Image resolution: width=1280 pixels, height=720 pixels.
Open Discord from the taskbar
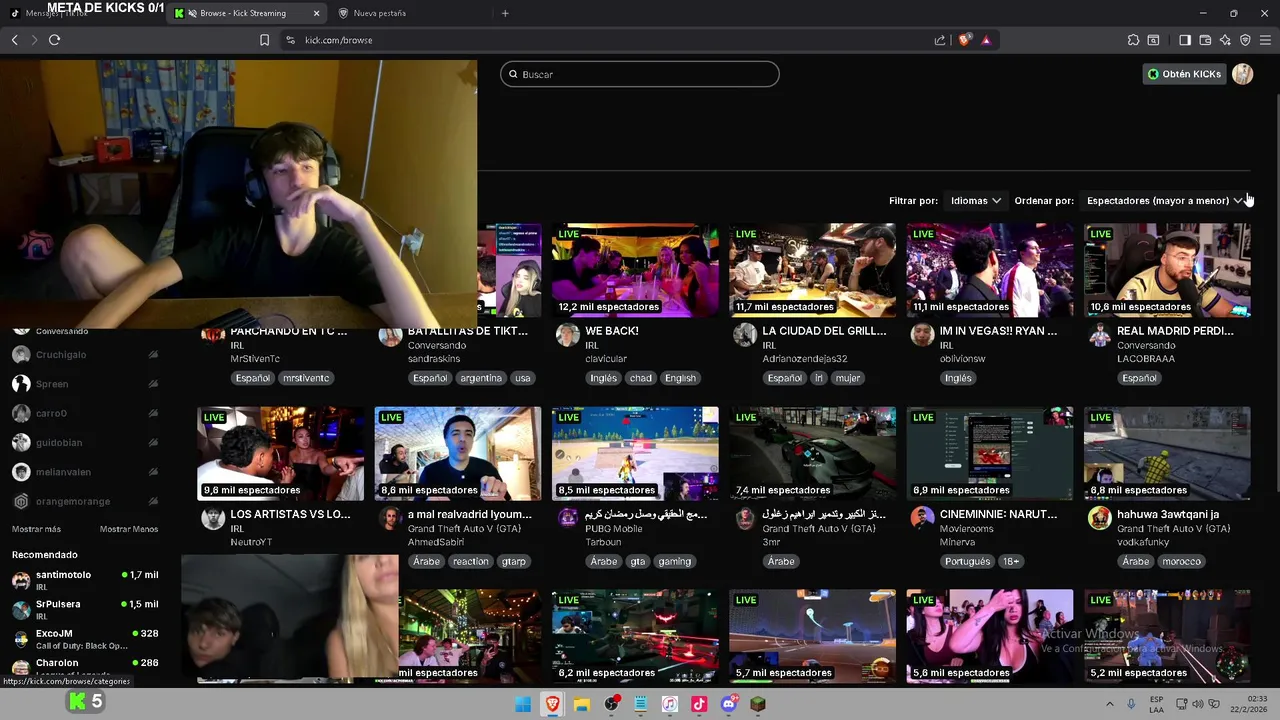pos(729,704)
